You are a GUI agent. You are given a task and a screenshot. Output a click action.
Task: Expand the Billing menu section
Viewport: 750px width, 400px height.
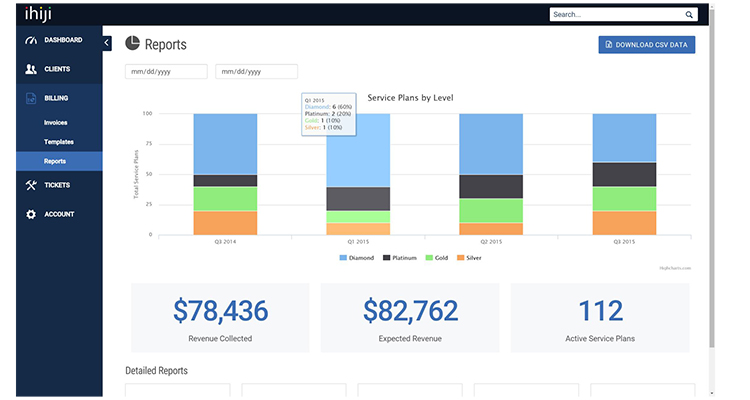click(x=59, y=98)
